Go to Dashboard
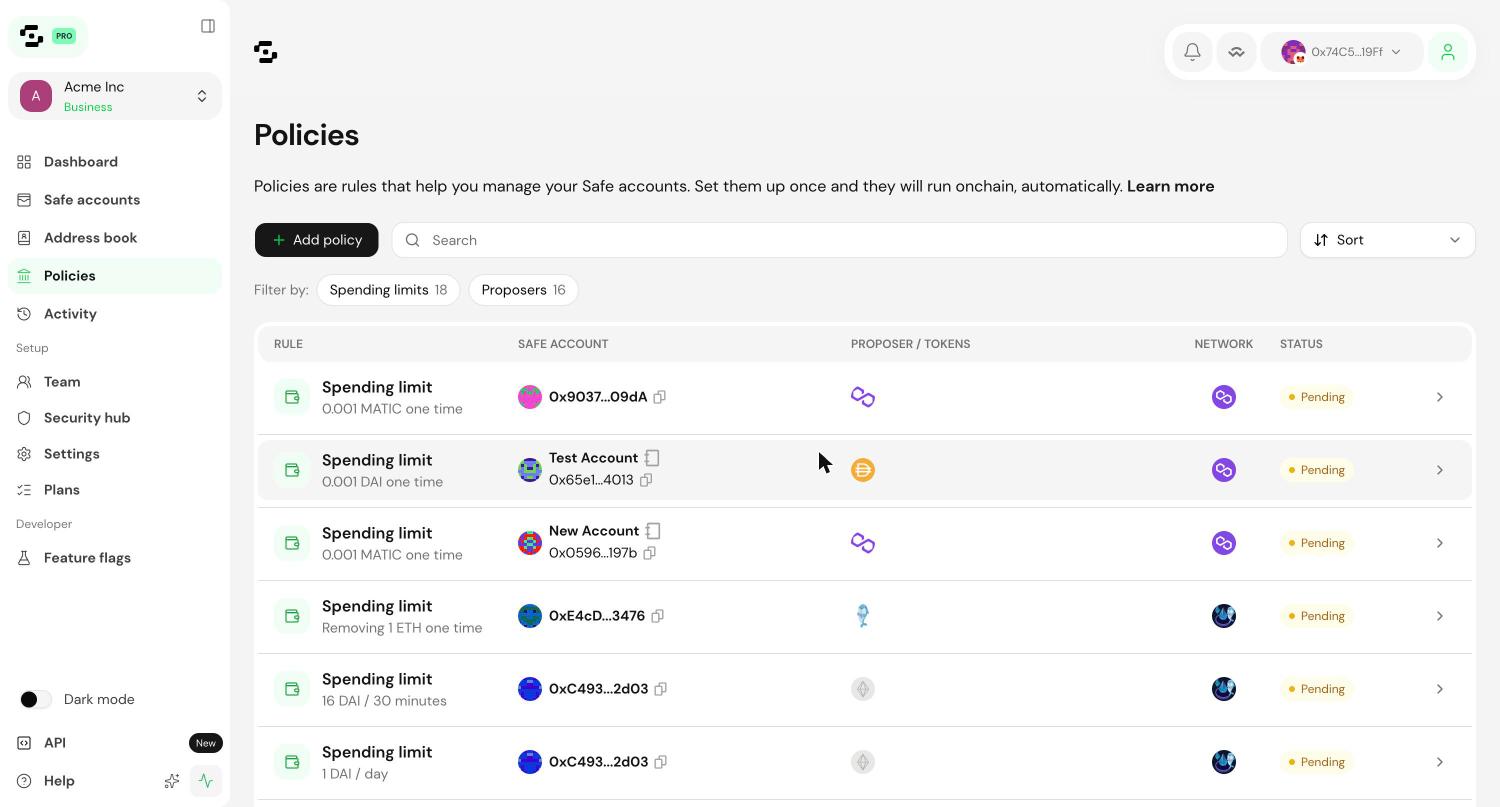Screen dimensions: 1500x807 pyautogui.click(x=115, y=162)
